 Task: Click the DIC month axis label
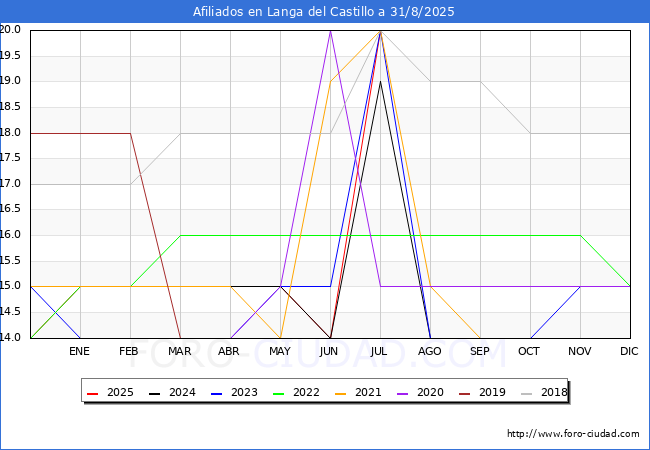tap(630, 351)
